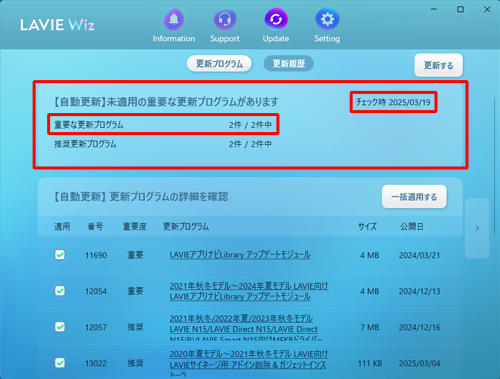Maximize the LAVIE Wiz window

click(x=460, y=9)
